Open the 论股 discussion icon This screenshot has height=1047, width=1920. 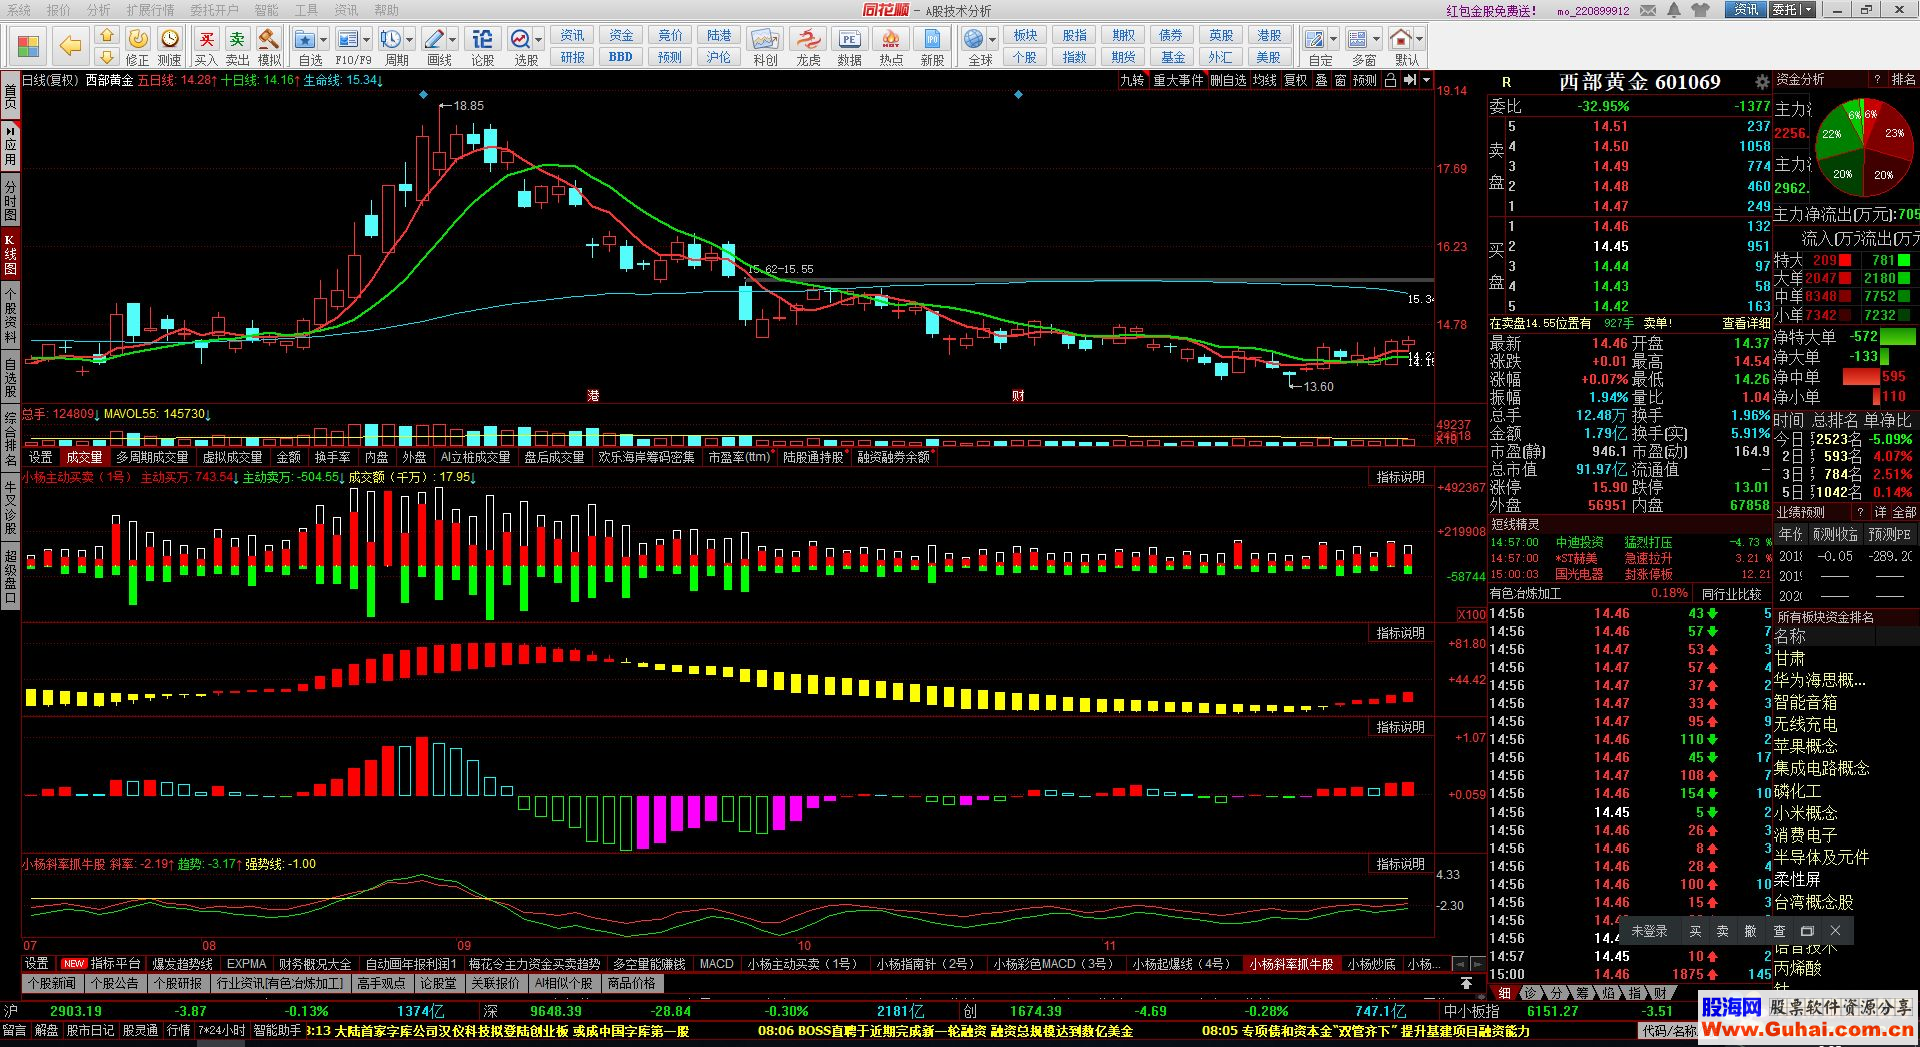[x=482, y=39]
